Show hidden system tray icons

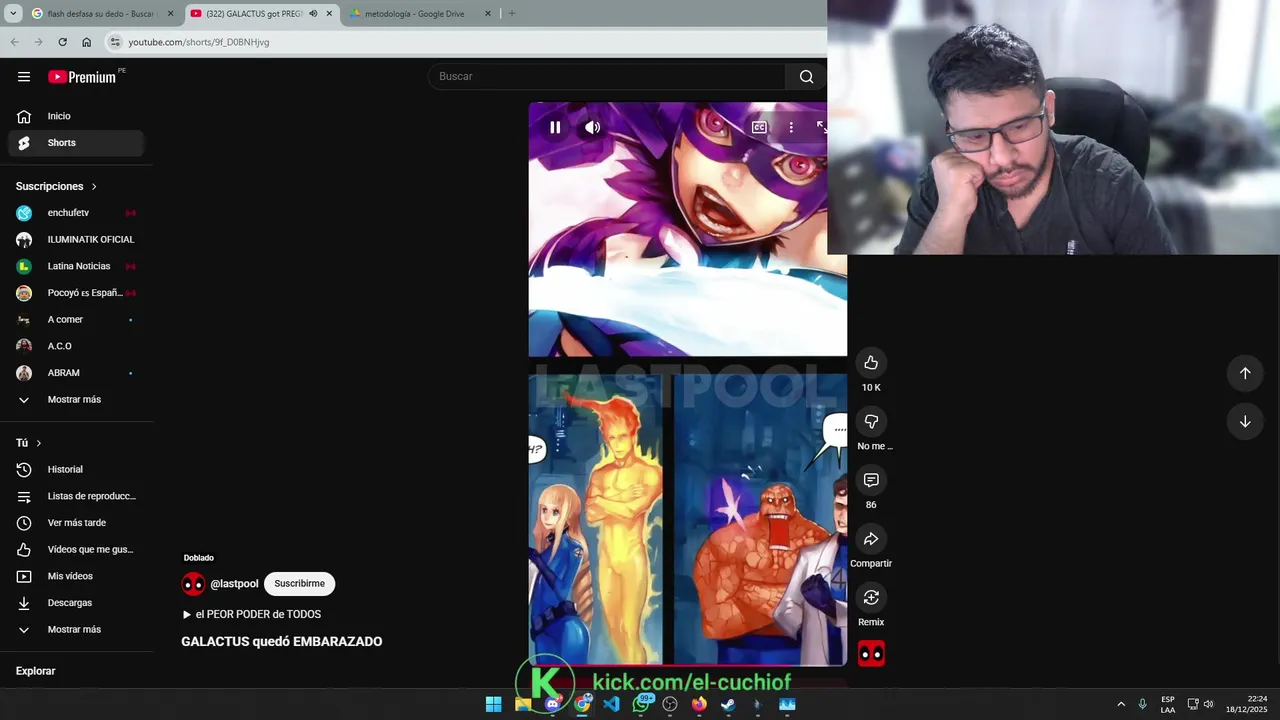1121,704
